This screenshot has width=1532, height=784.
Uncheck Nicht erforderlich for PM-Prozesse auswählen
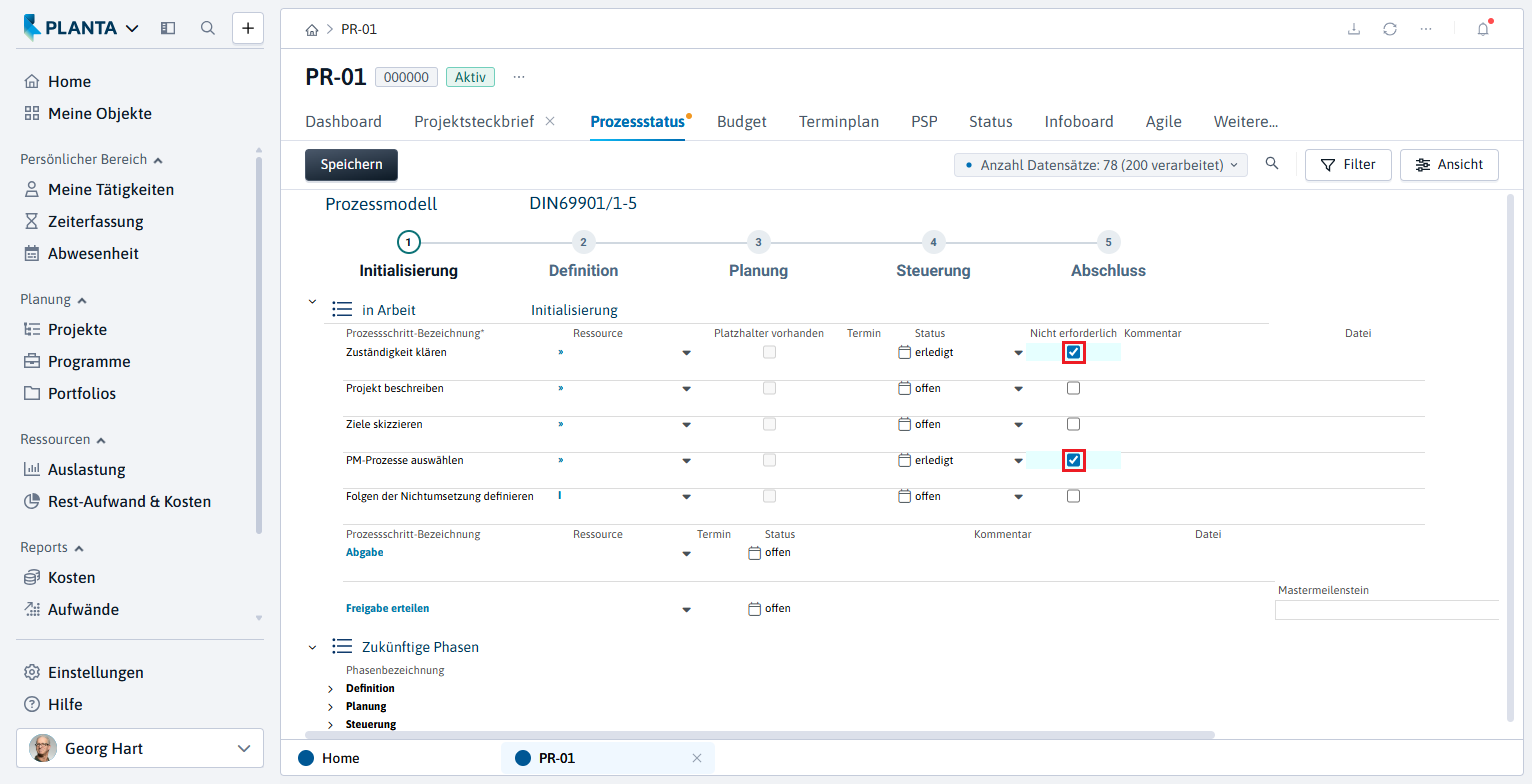pos(1073,460)
